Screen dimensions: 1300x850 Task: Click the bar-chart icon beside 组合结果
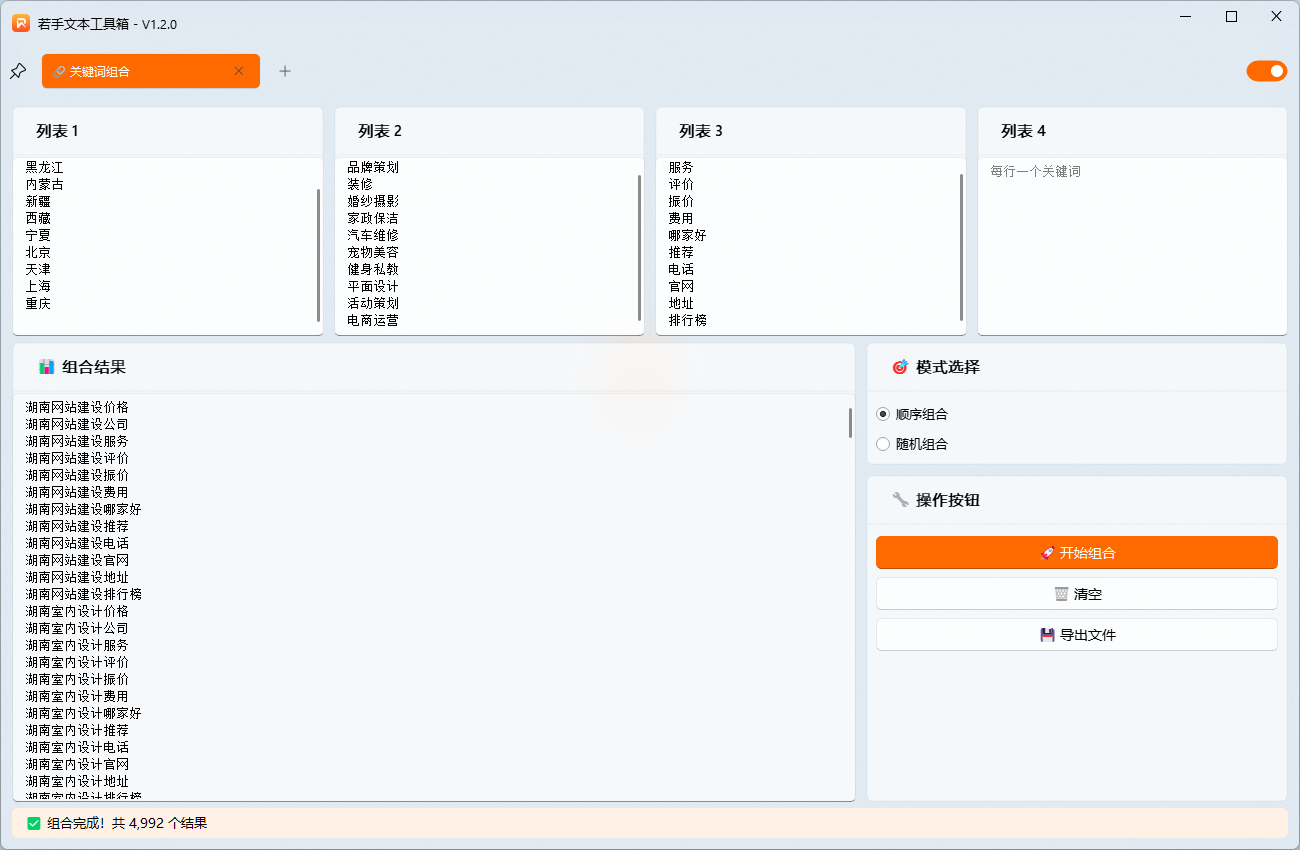tap(46, 367)
